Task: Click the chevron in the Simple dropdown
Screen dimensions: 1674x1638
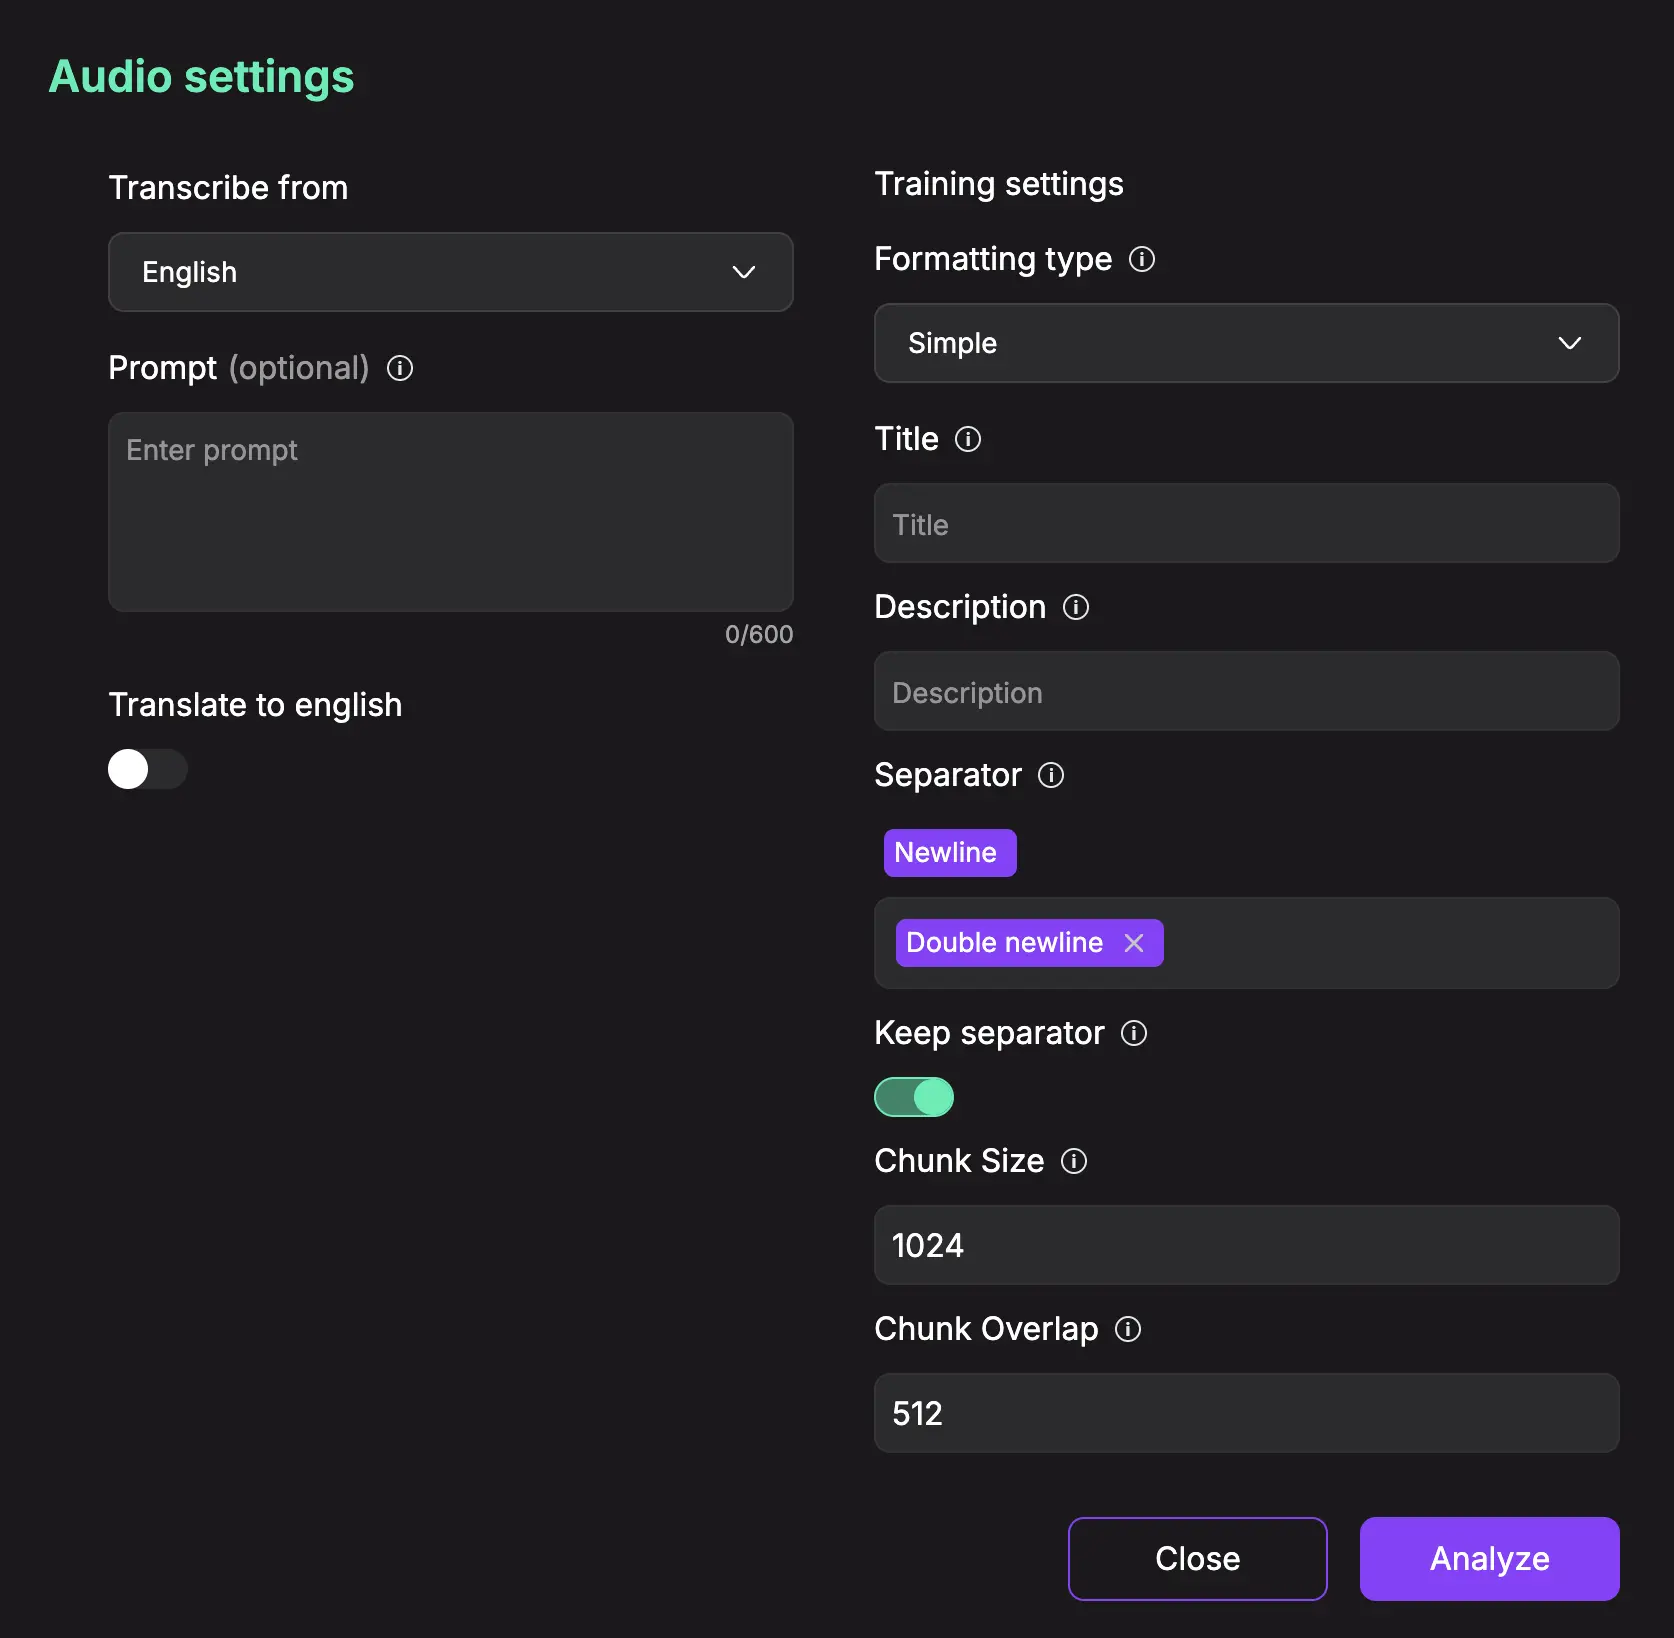Action: coord(1569,343)
